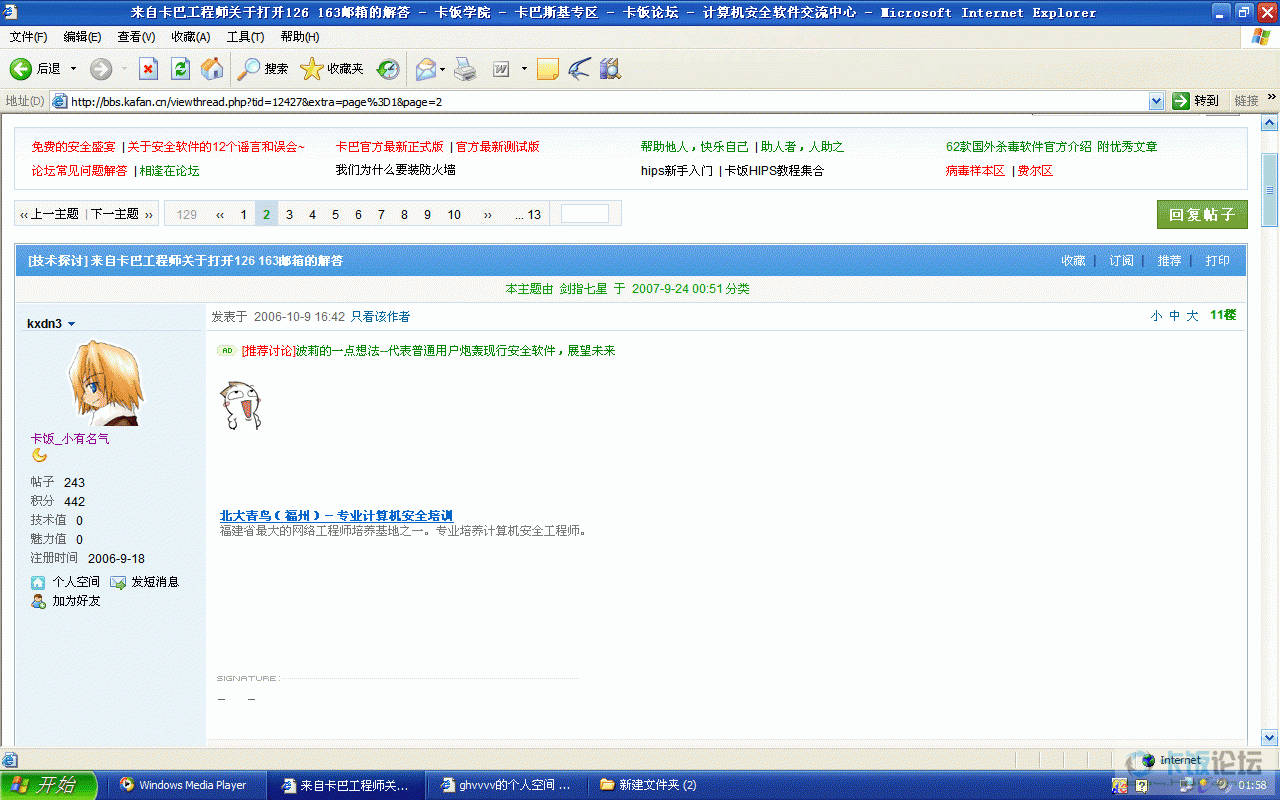Expand the address bar dropdown arrow
The width and height of the screenshot is (1280, 800).
(1156, 101)
